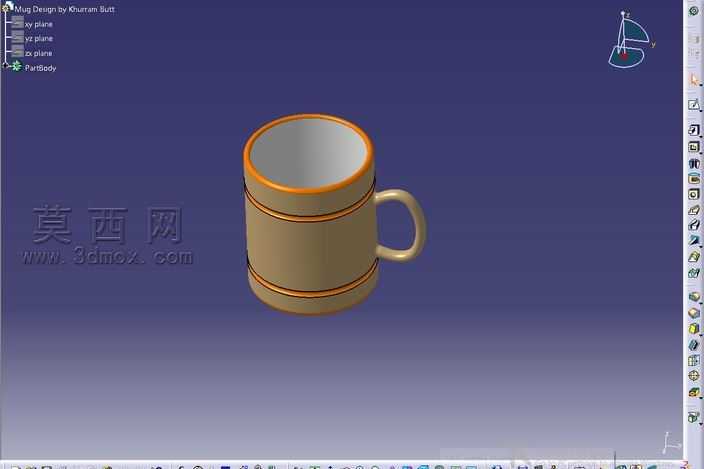
Task: Click the mug handle in the model
Action: [x=420, y=224]
